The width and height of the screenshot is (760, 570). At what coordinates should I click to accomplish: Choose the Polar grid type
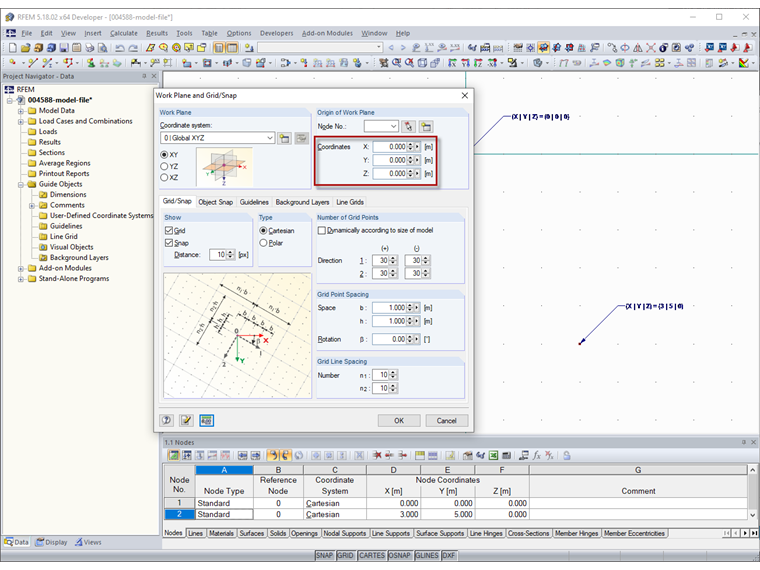(264, 242)
